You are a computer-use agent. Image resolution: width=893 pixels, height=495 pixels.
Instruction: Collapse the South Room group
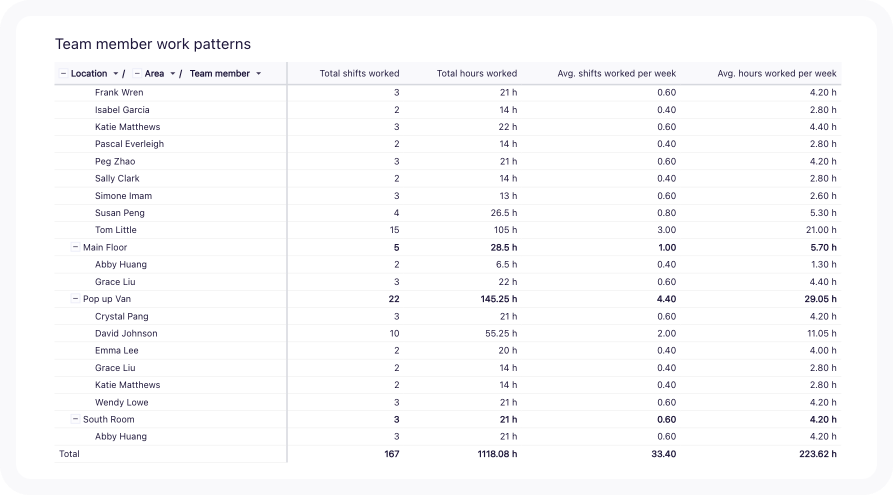pyautogui.click(x=75, y=419)
